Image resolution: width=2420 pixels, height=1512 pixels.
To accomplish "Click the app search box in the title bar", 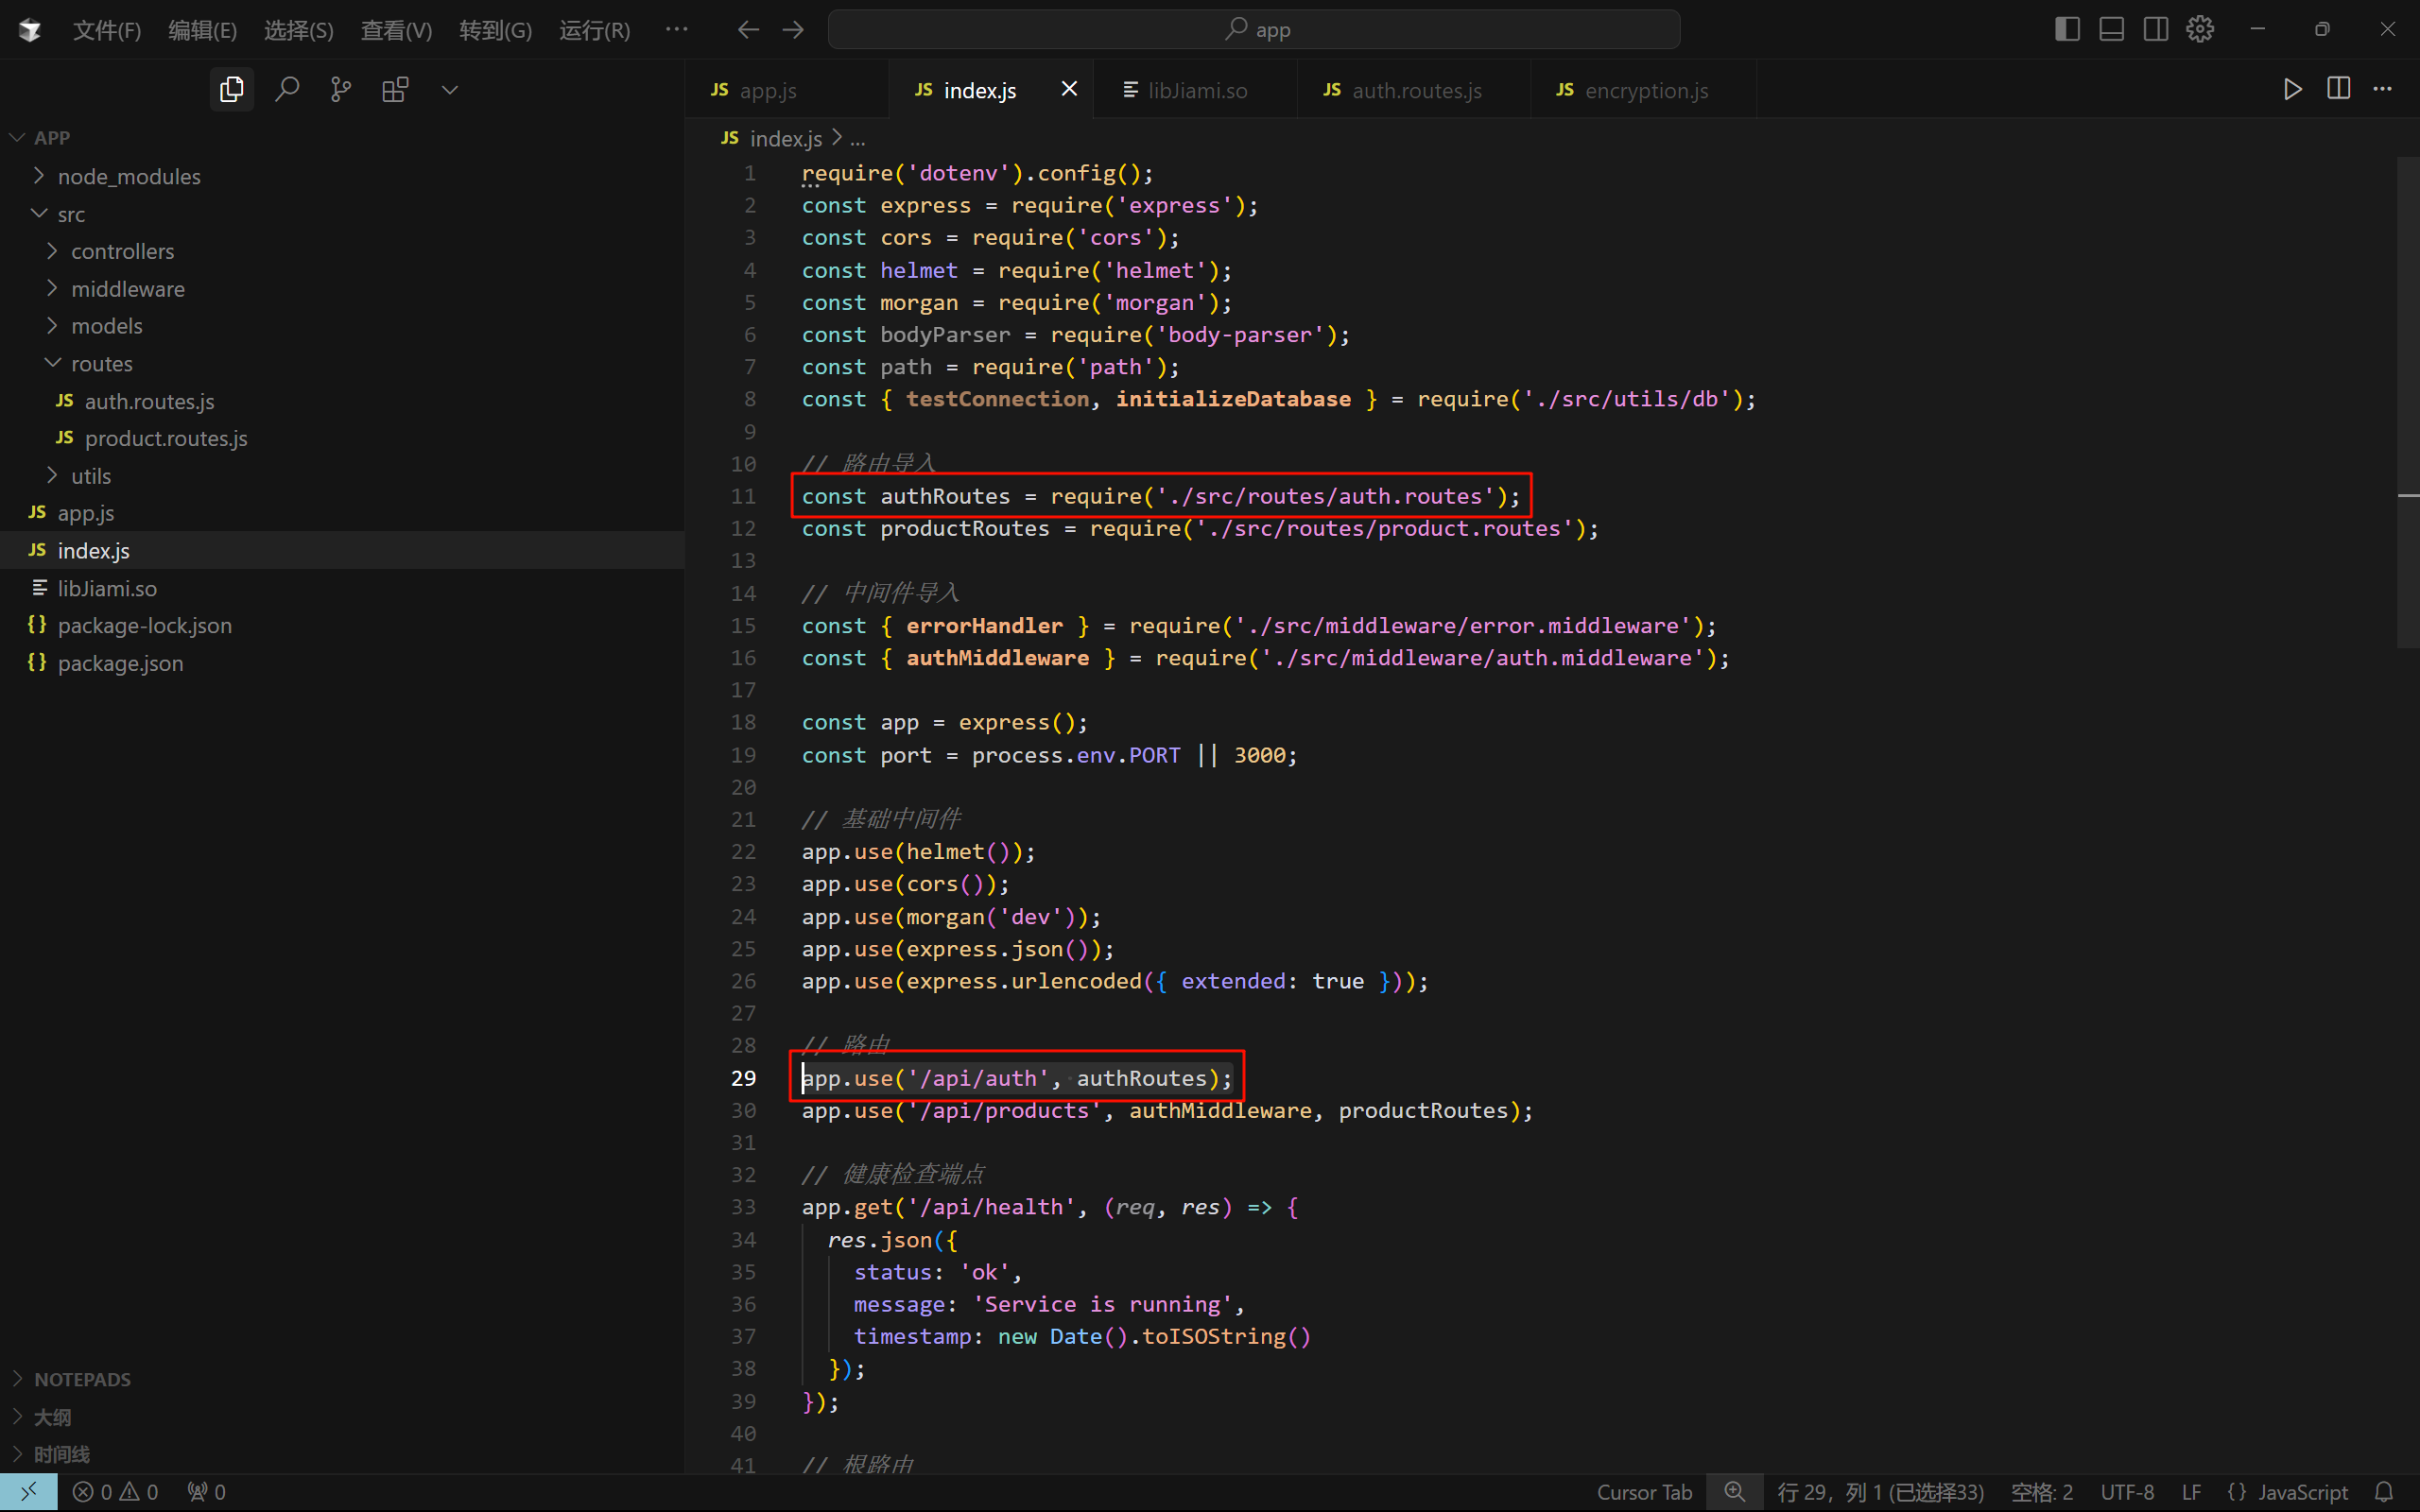I will pyautogui.click(x=1254, y=30).
